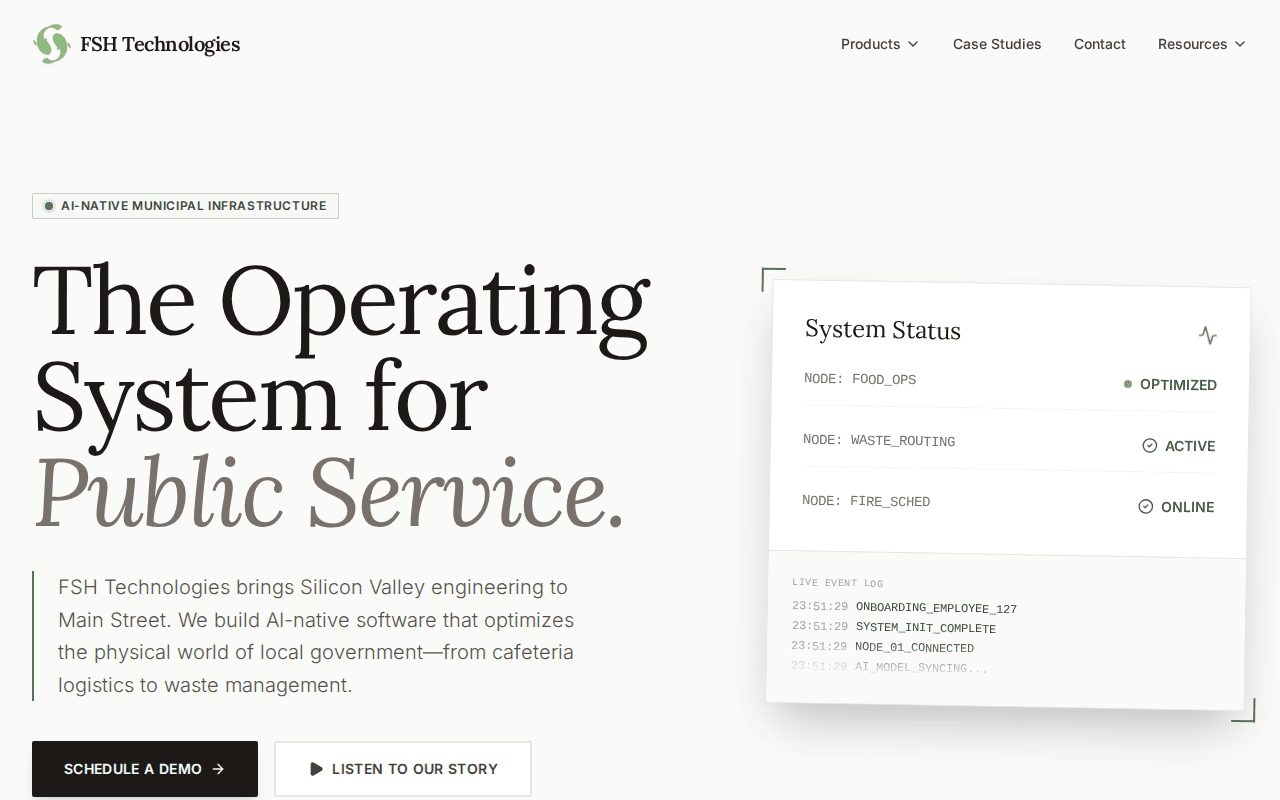Click the checkmark circle icon beside ACTIVE
Screen dimensions: 1280x800
[1150, 445]
